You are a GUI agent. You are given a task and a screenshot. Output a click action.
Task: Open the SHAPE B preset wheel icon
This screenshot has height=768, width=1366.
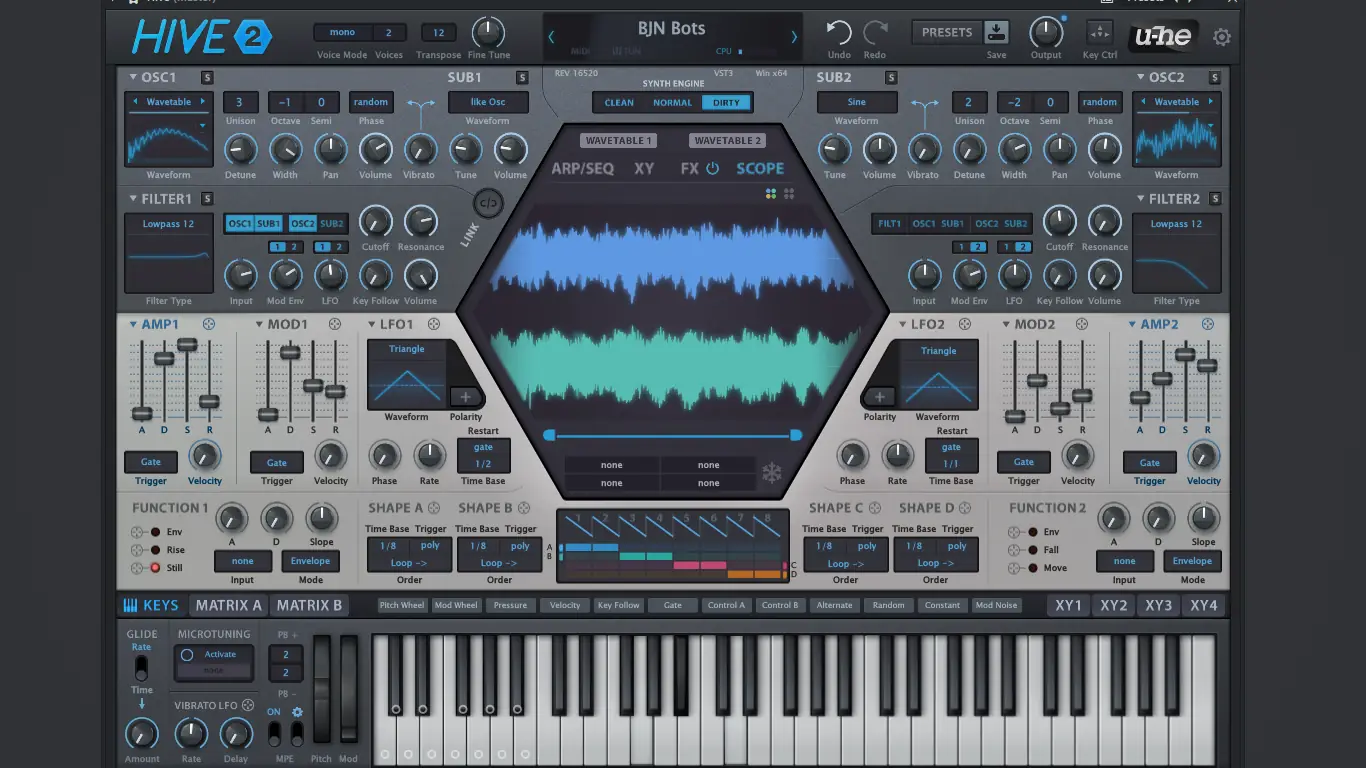pyautogui.click(x=523, y=508)
